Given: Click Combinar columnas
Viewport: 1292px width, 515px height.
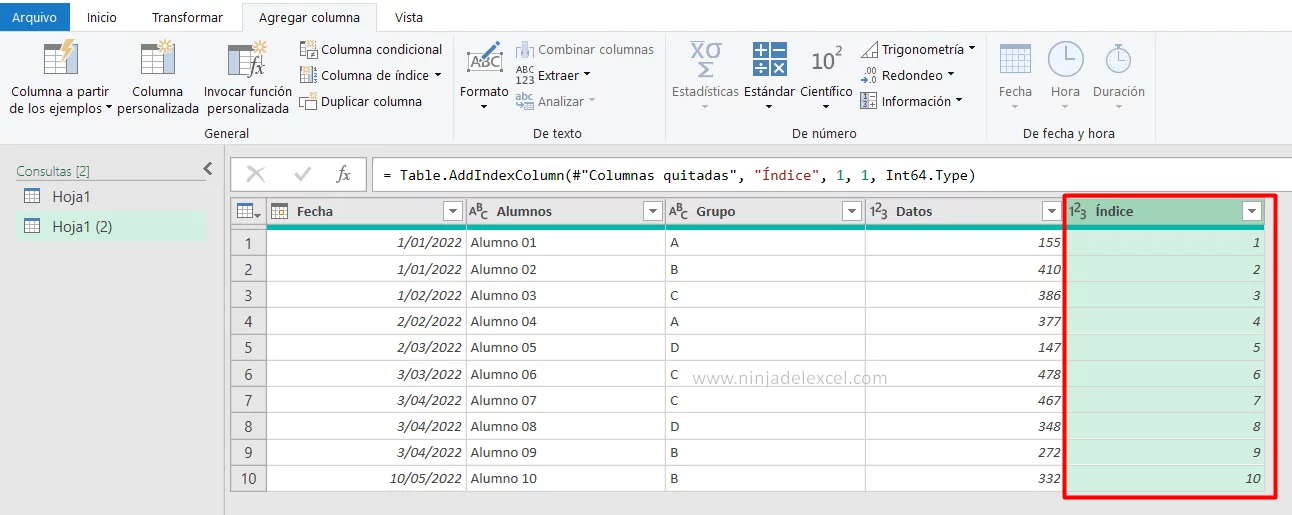Looking at the screenshot, I should point(585,49).
